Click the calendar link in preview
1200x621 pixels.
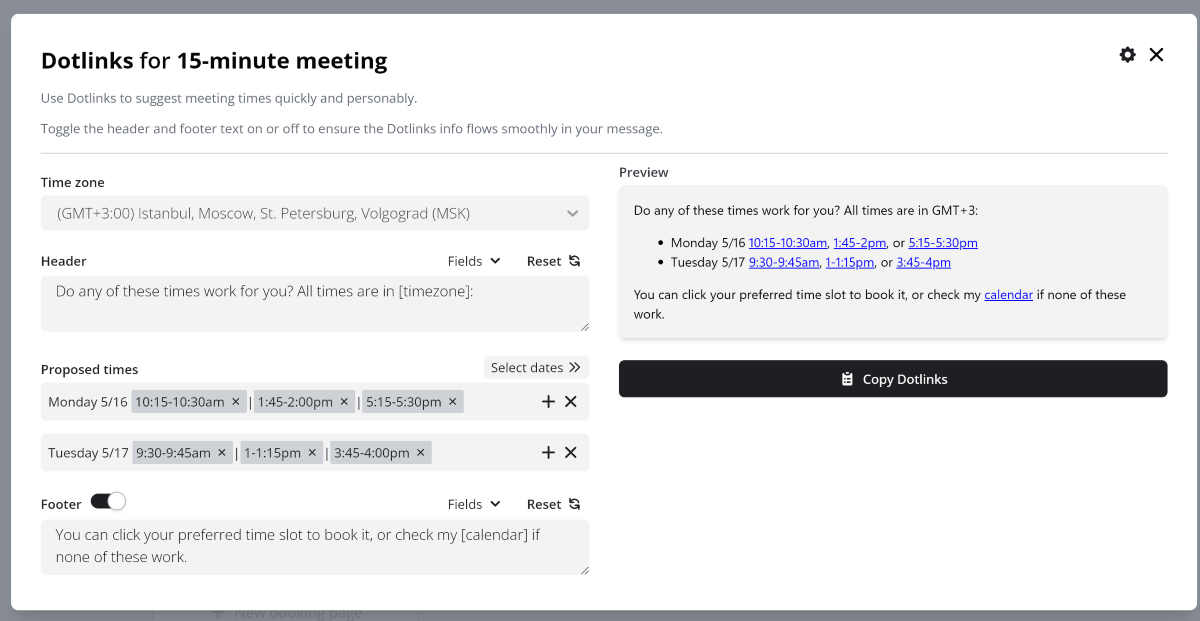(1008, 295)
